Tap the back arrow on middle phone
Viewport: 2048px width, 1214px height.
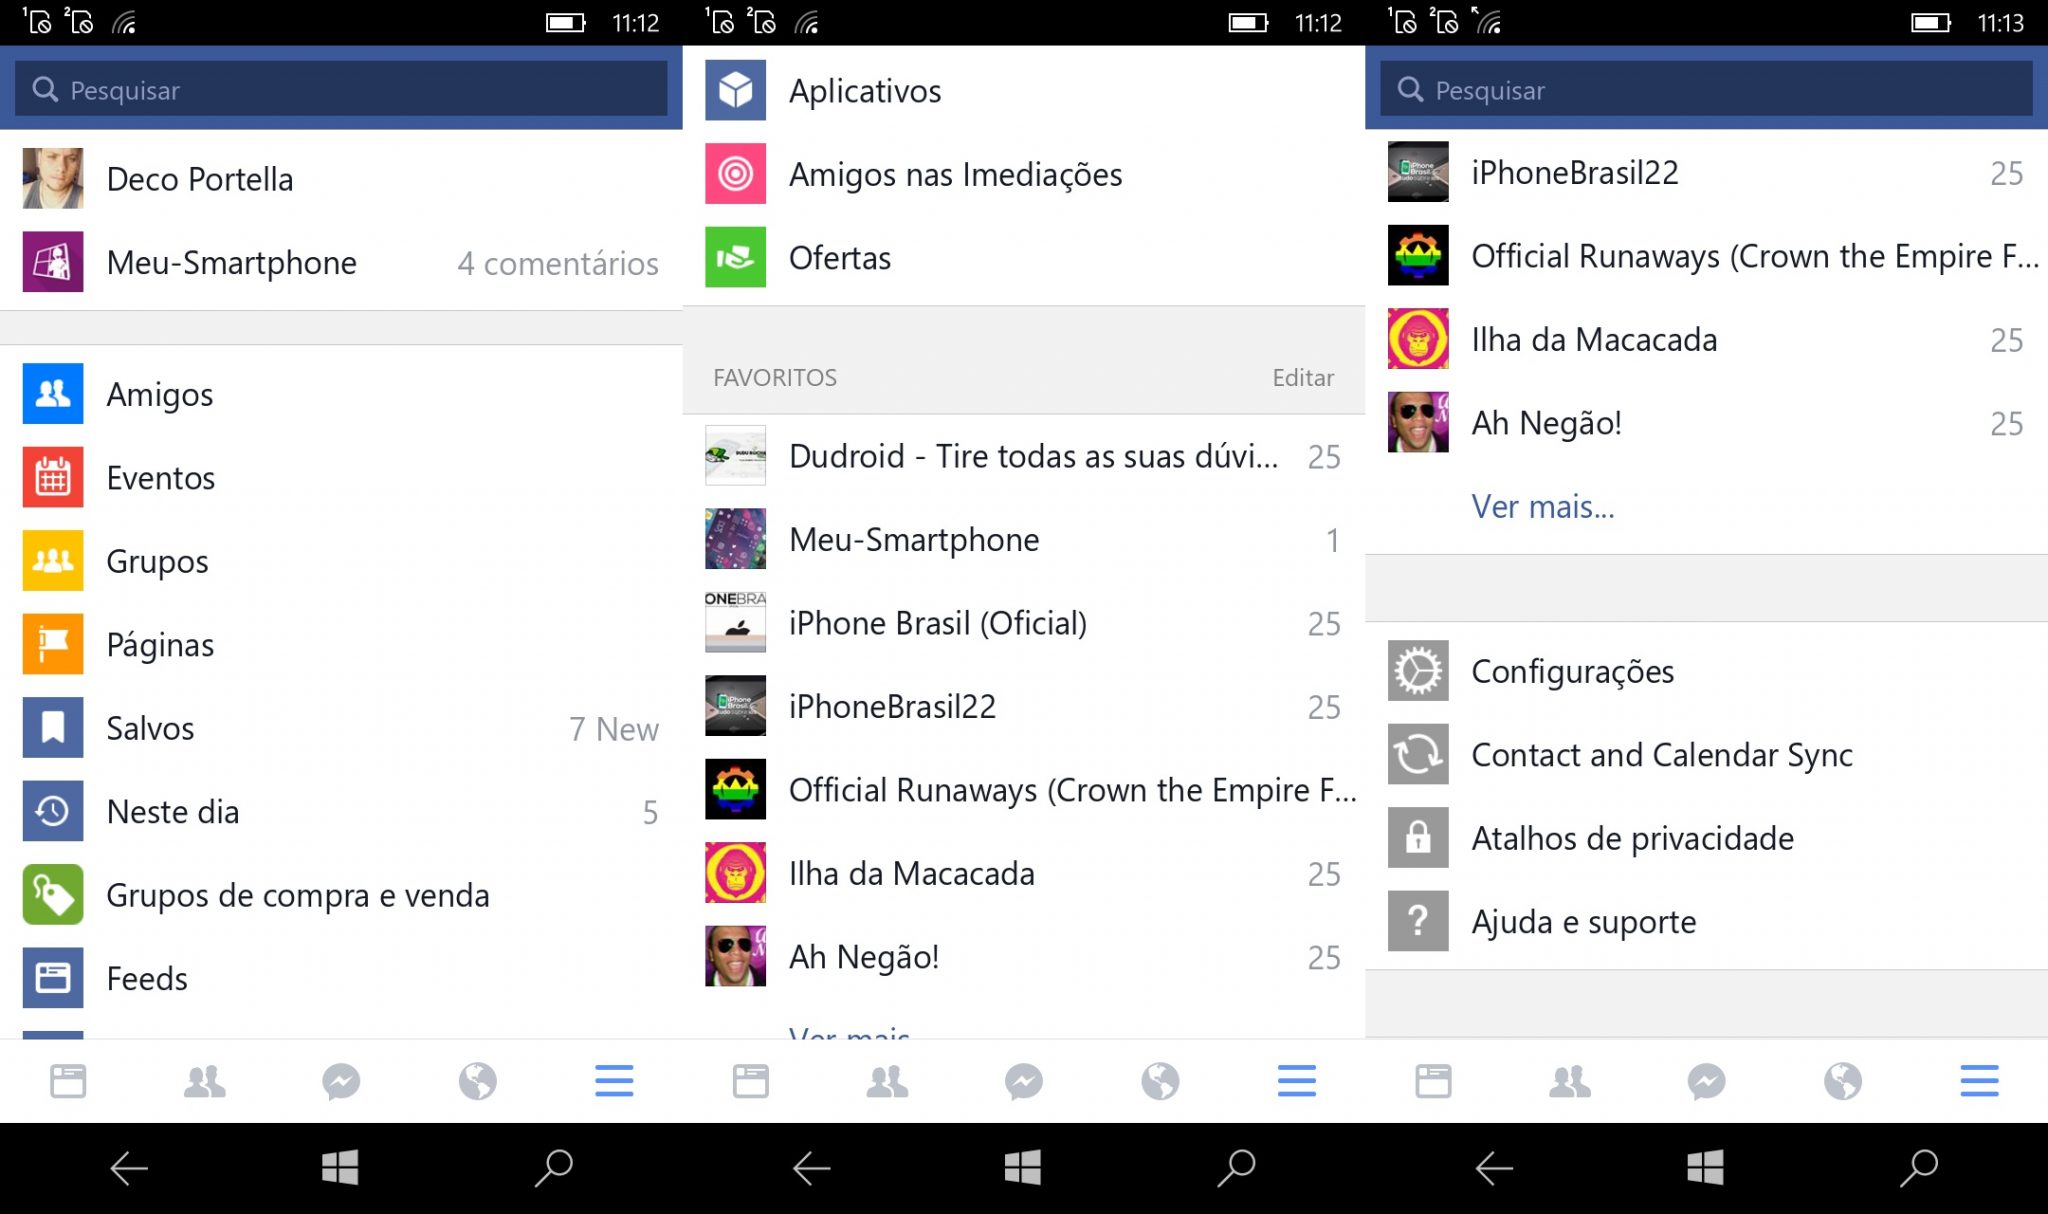click(811, 1167)
